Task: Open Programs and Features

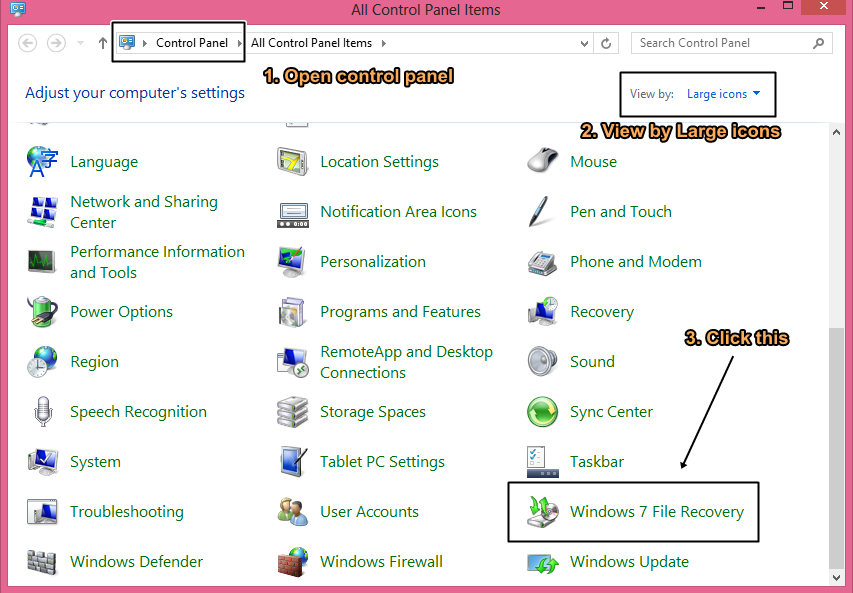Action: (x=399, y=311)
